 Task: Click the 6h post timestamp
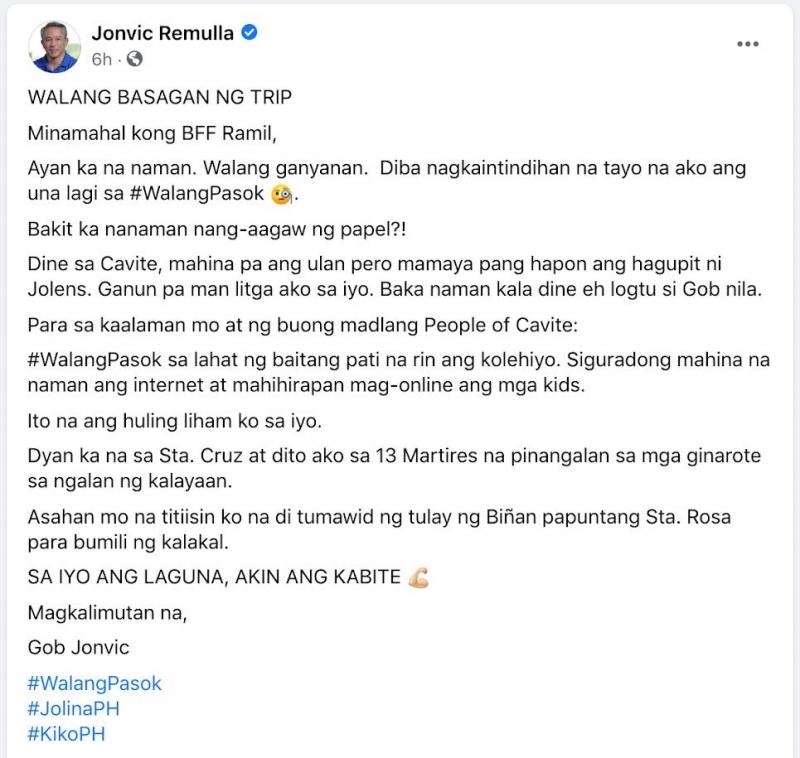102,60
